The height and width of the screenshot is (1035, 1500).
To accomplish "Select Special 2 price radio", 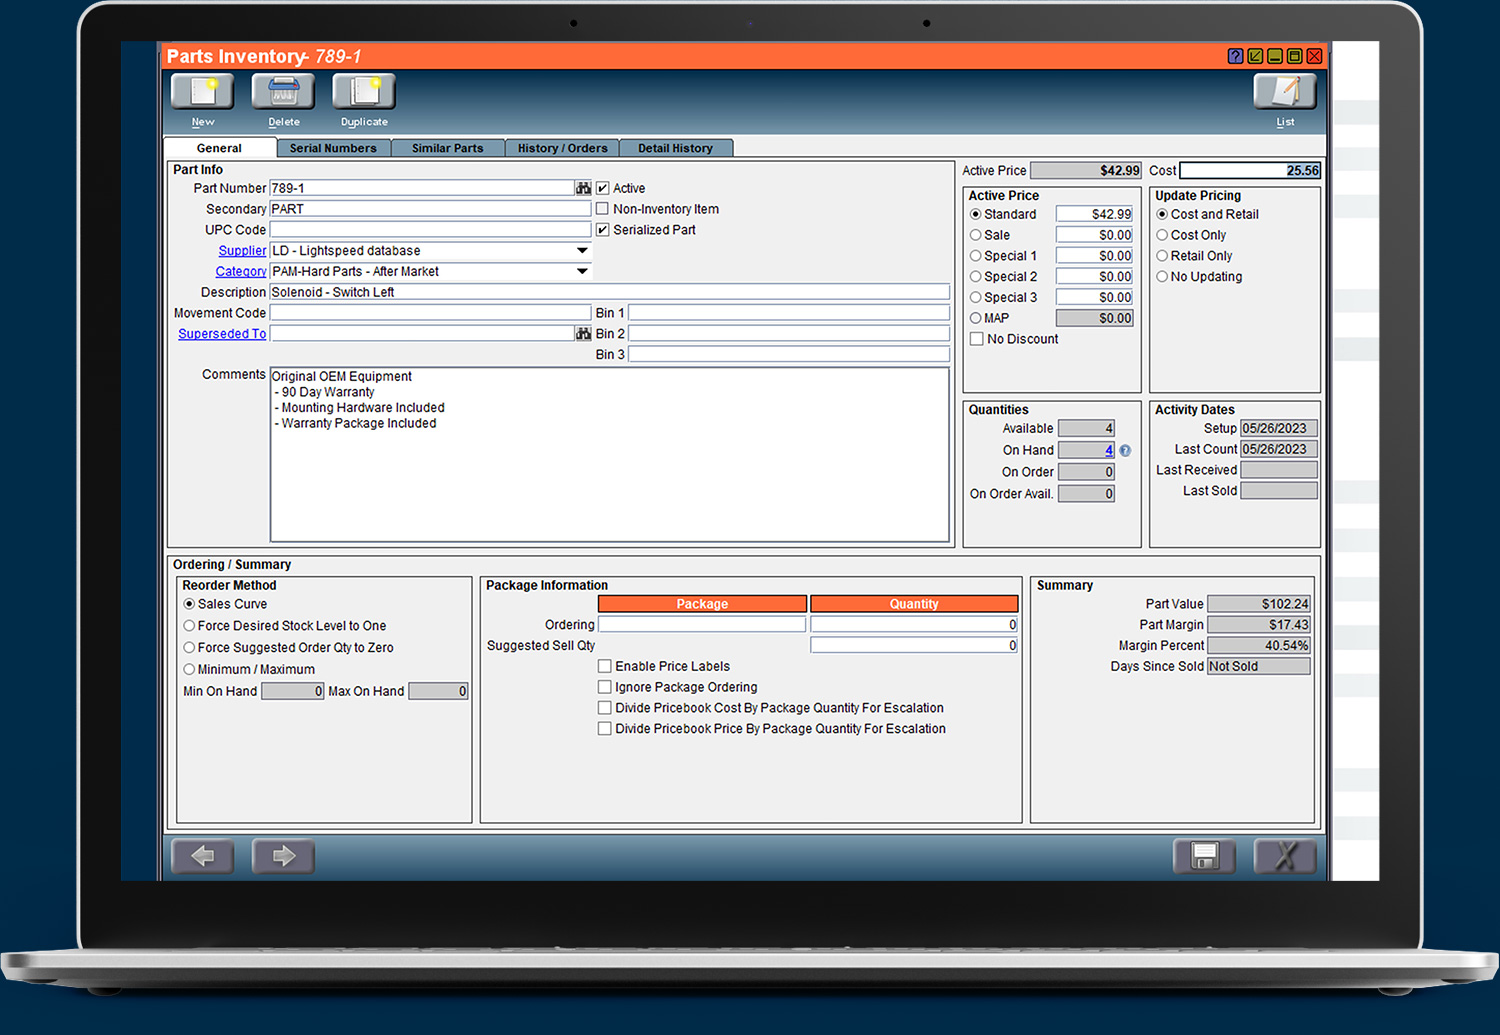I will pyautogui.click(x=976, y=277).
